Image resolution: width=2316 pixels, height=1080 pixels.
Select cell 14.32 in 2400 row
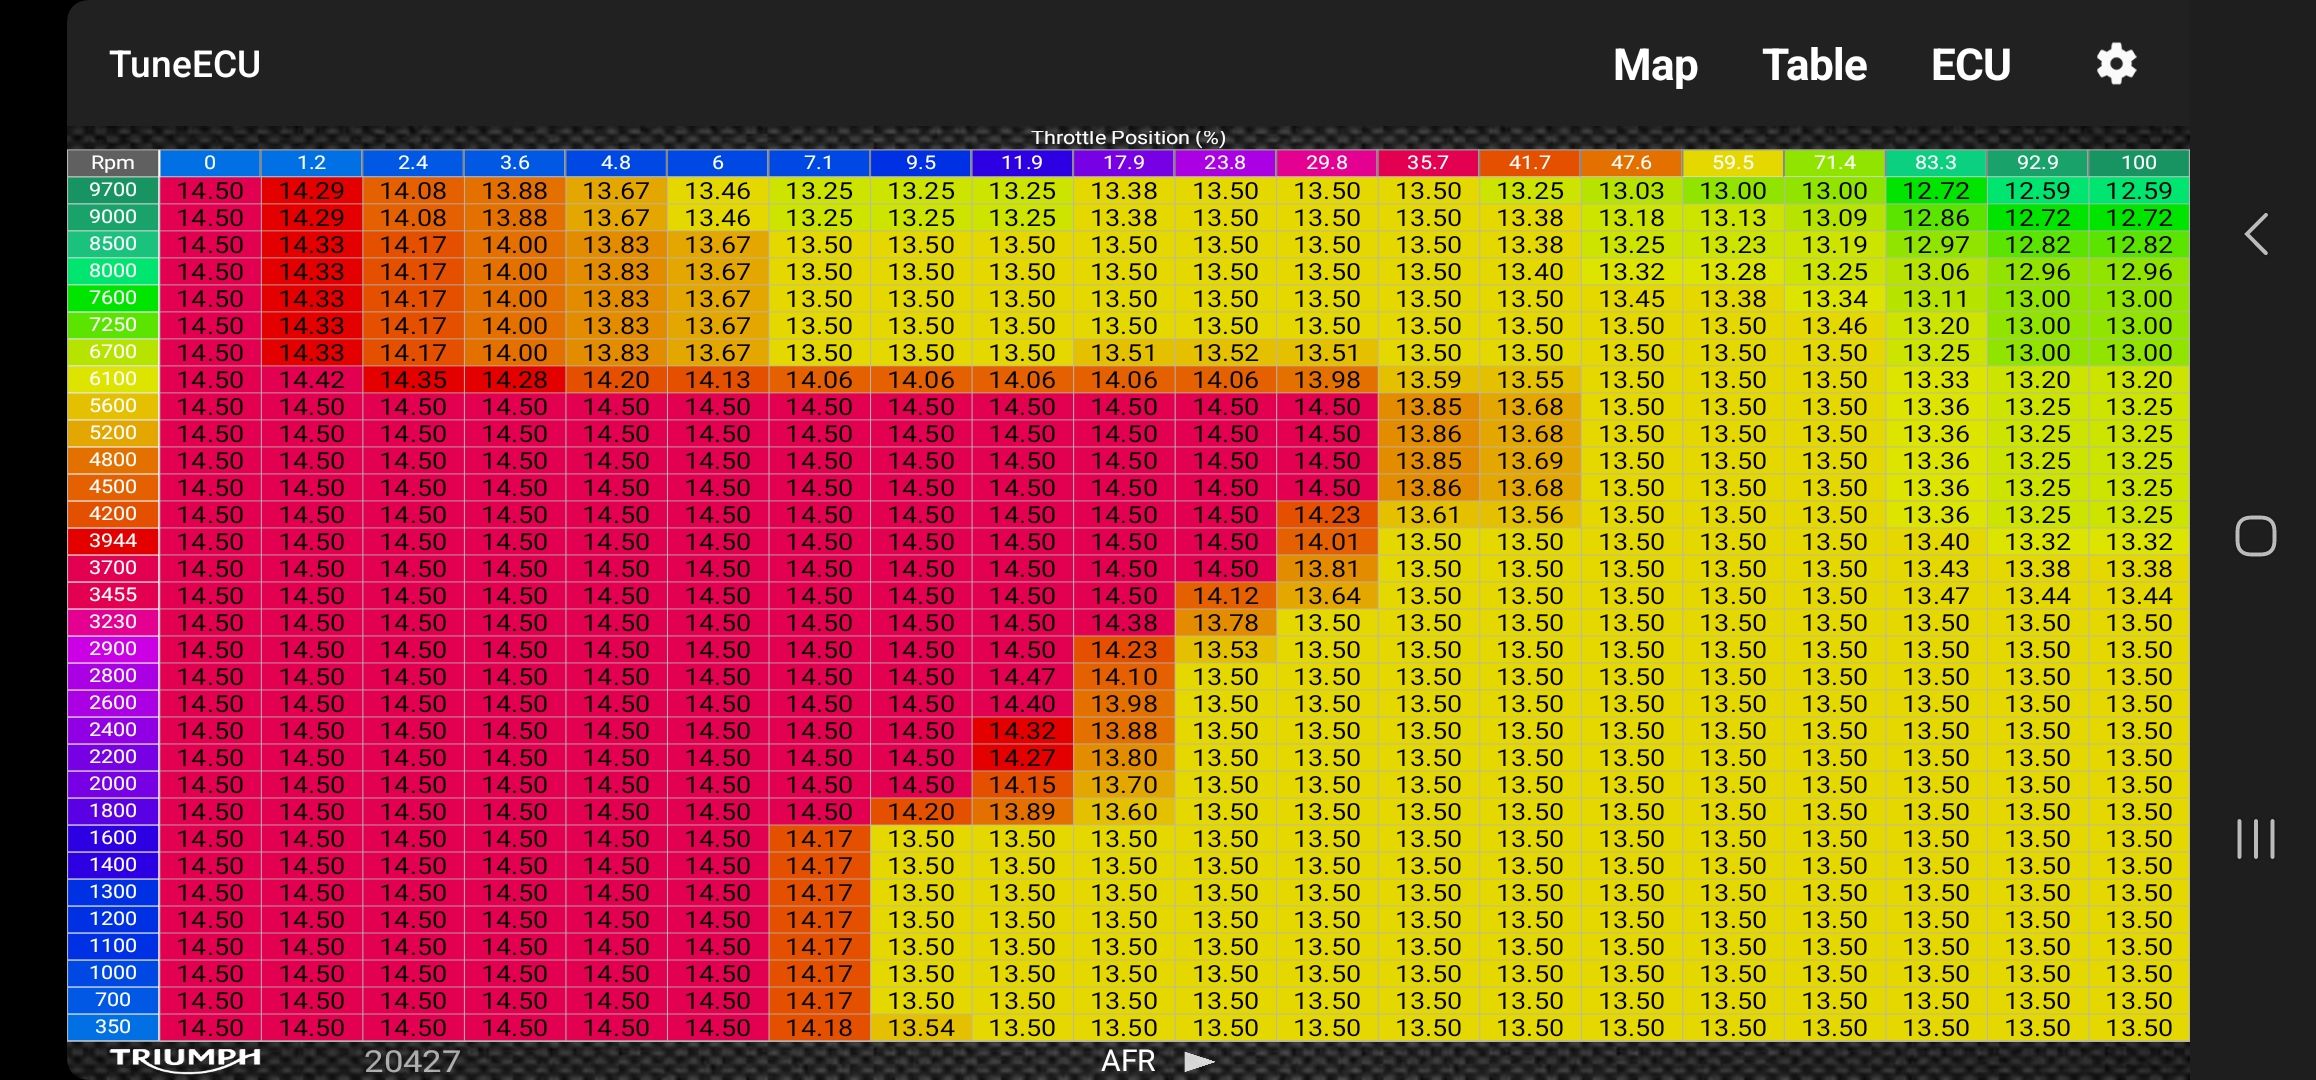click(x=1022, y=731)
